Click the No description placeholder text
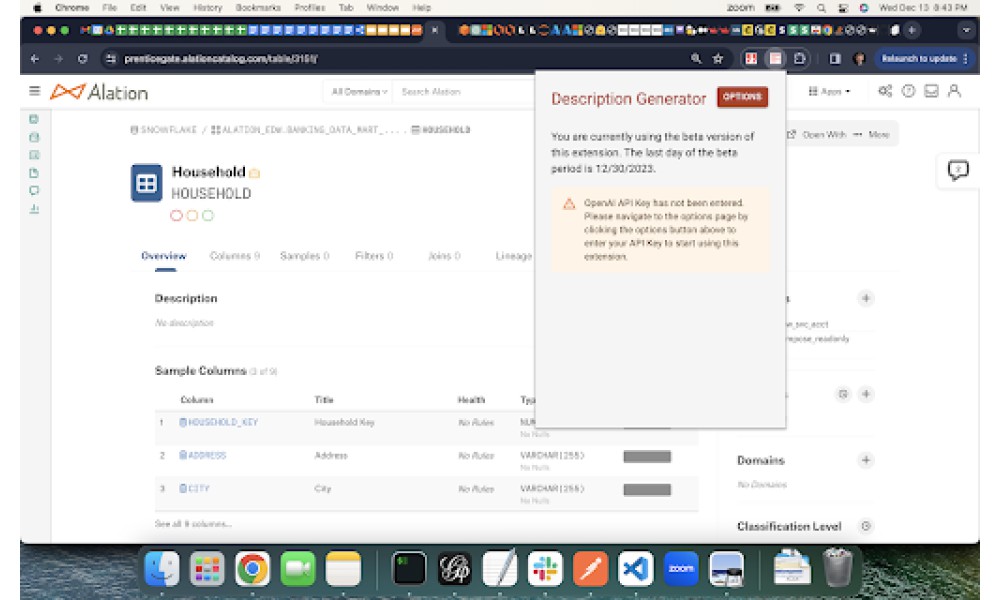1000x600 pixels. coord(184,323)
